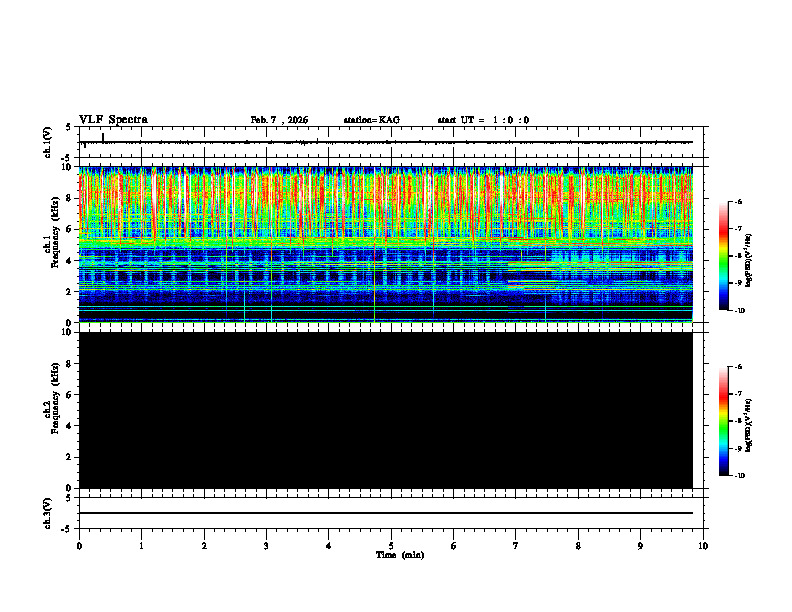
Task: Click time axis tick label "3"
Action: 266,546
